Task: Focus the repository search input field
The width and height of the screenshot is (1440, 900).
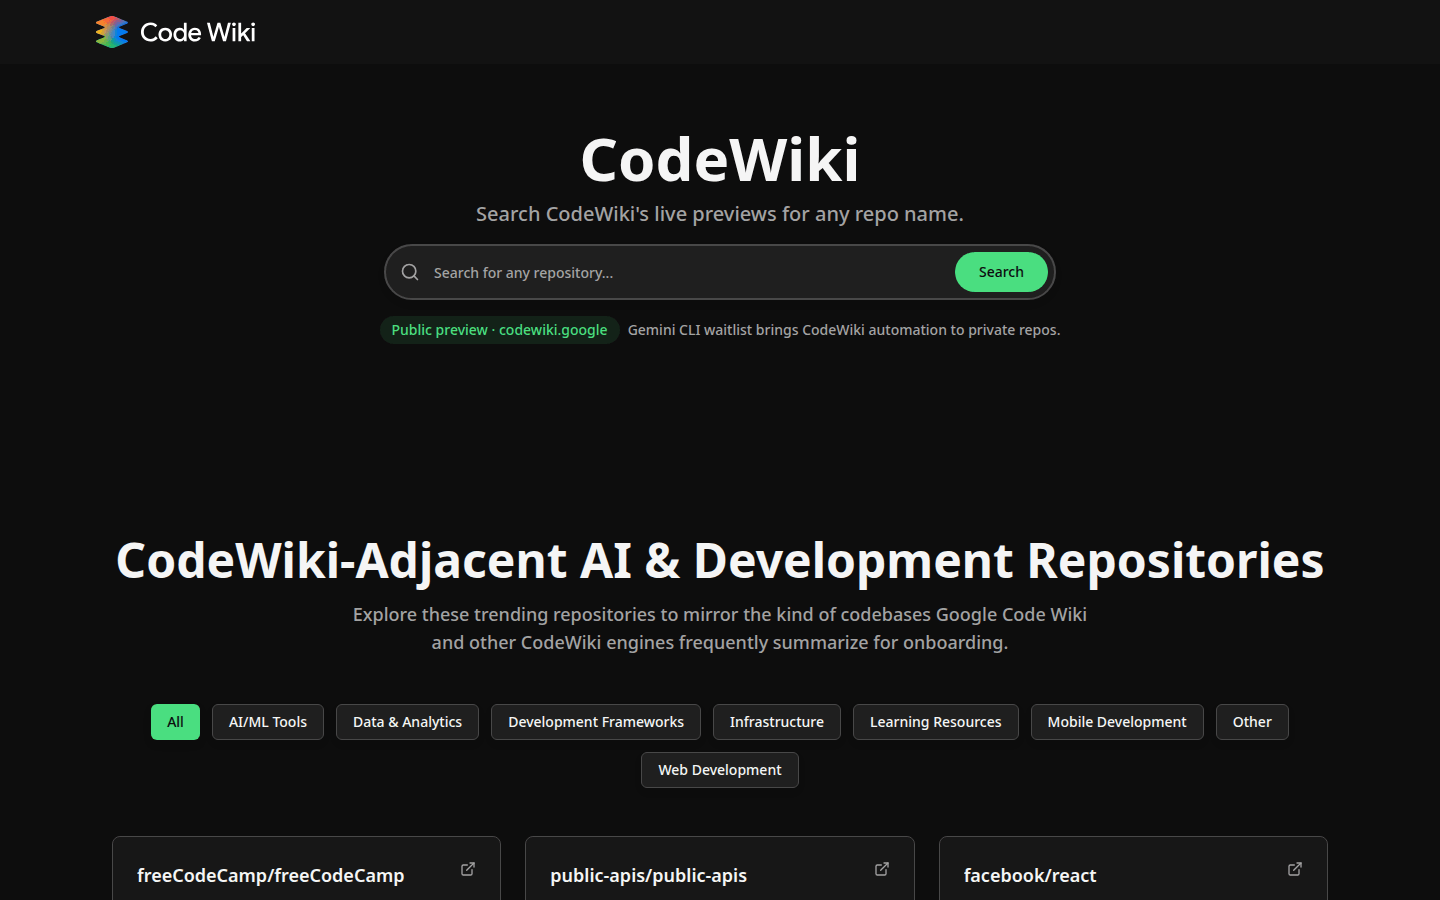Action: coord(688,272)
